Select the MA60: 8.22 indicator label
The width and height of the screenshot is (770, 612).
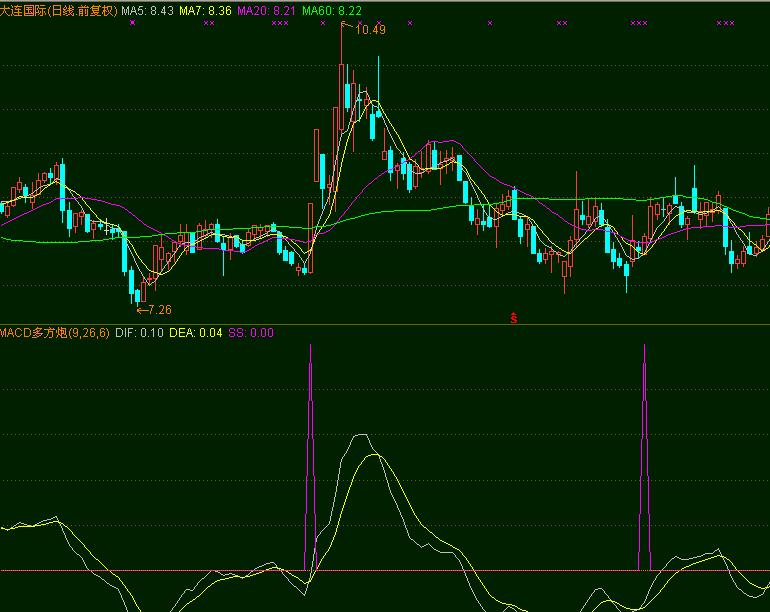[x=332, y=11]
